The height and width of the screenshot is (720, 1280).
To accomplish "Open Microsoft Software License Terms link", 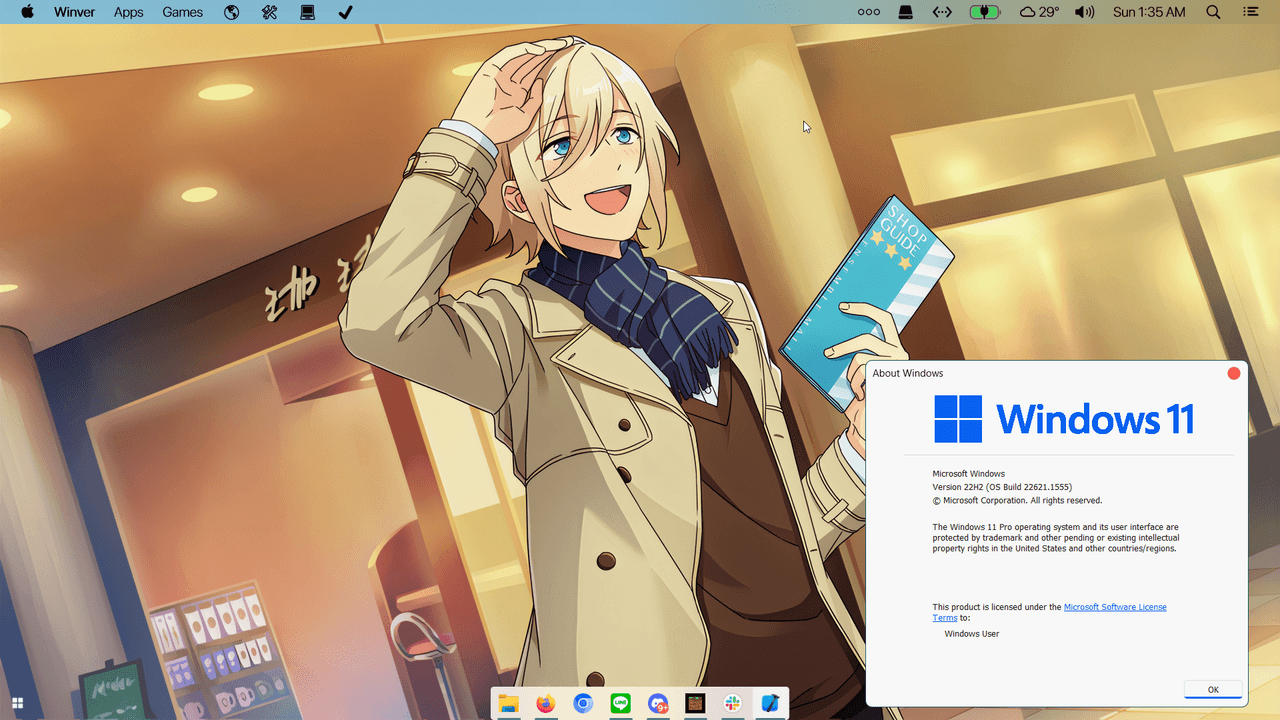I will 1114,607.
